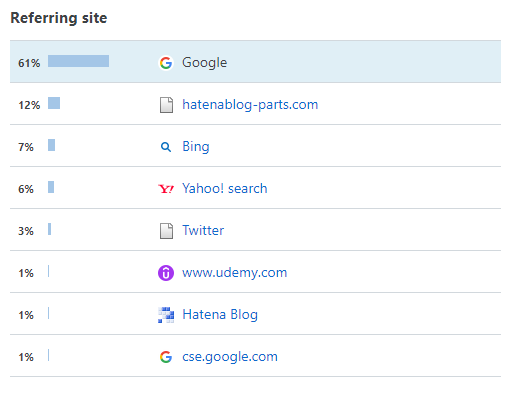Click the Yahoo! search traffic bar

point(51,187)
